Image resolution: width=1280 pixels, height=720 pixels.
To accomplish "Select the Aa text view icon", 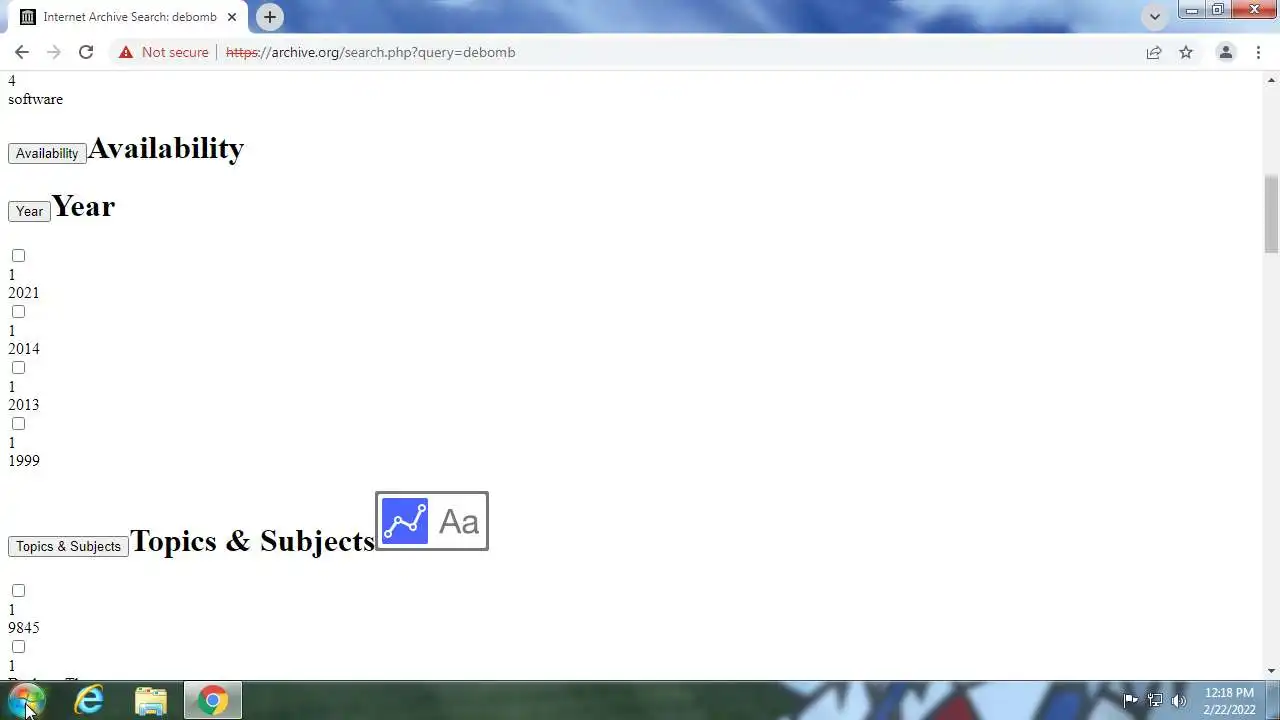I will [459, 521].
